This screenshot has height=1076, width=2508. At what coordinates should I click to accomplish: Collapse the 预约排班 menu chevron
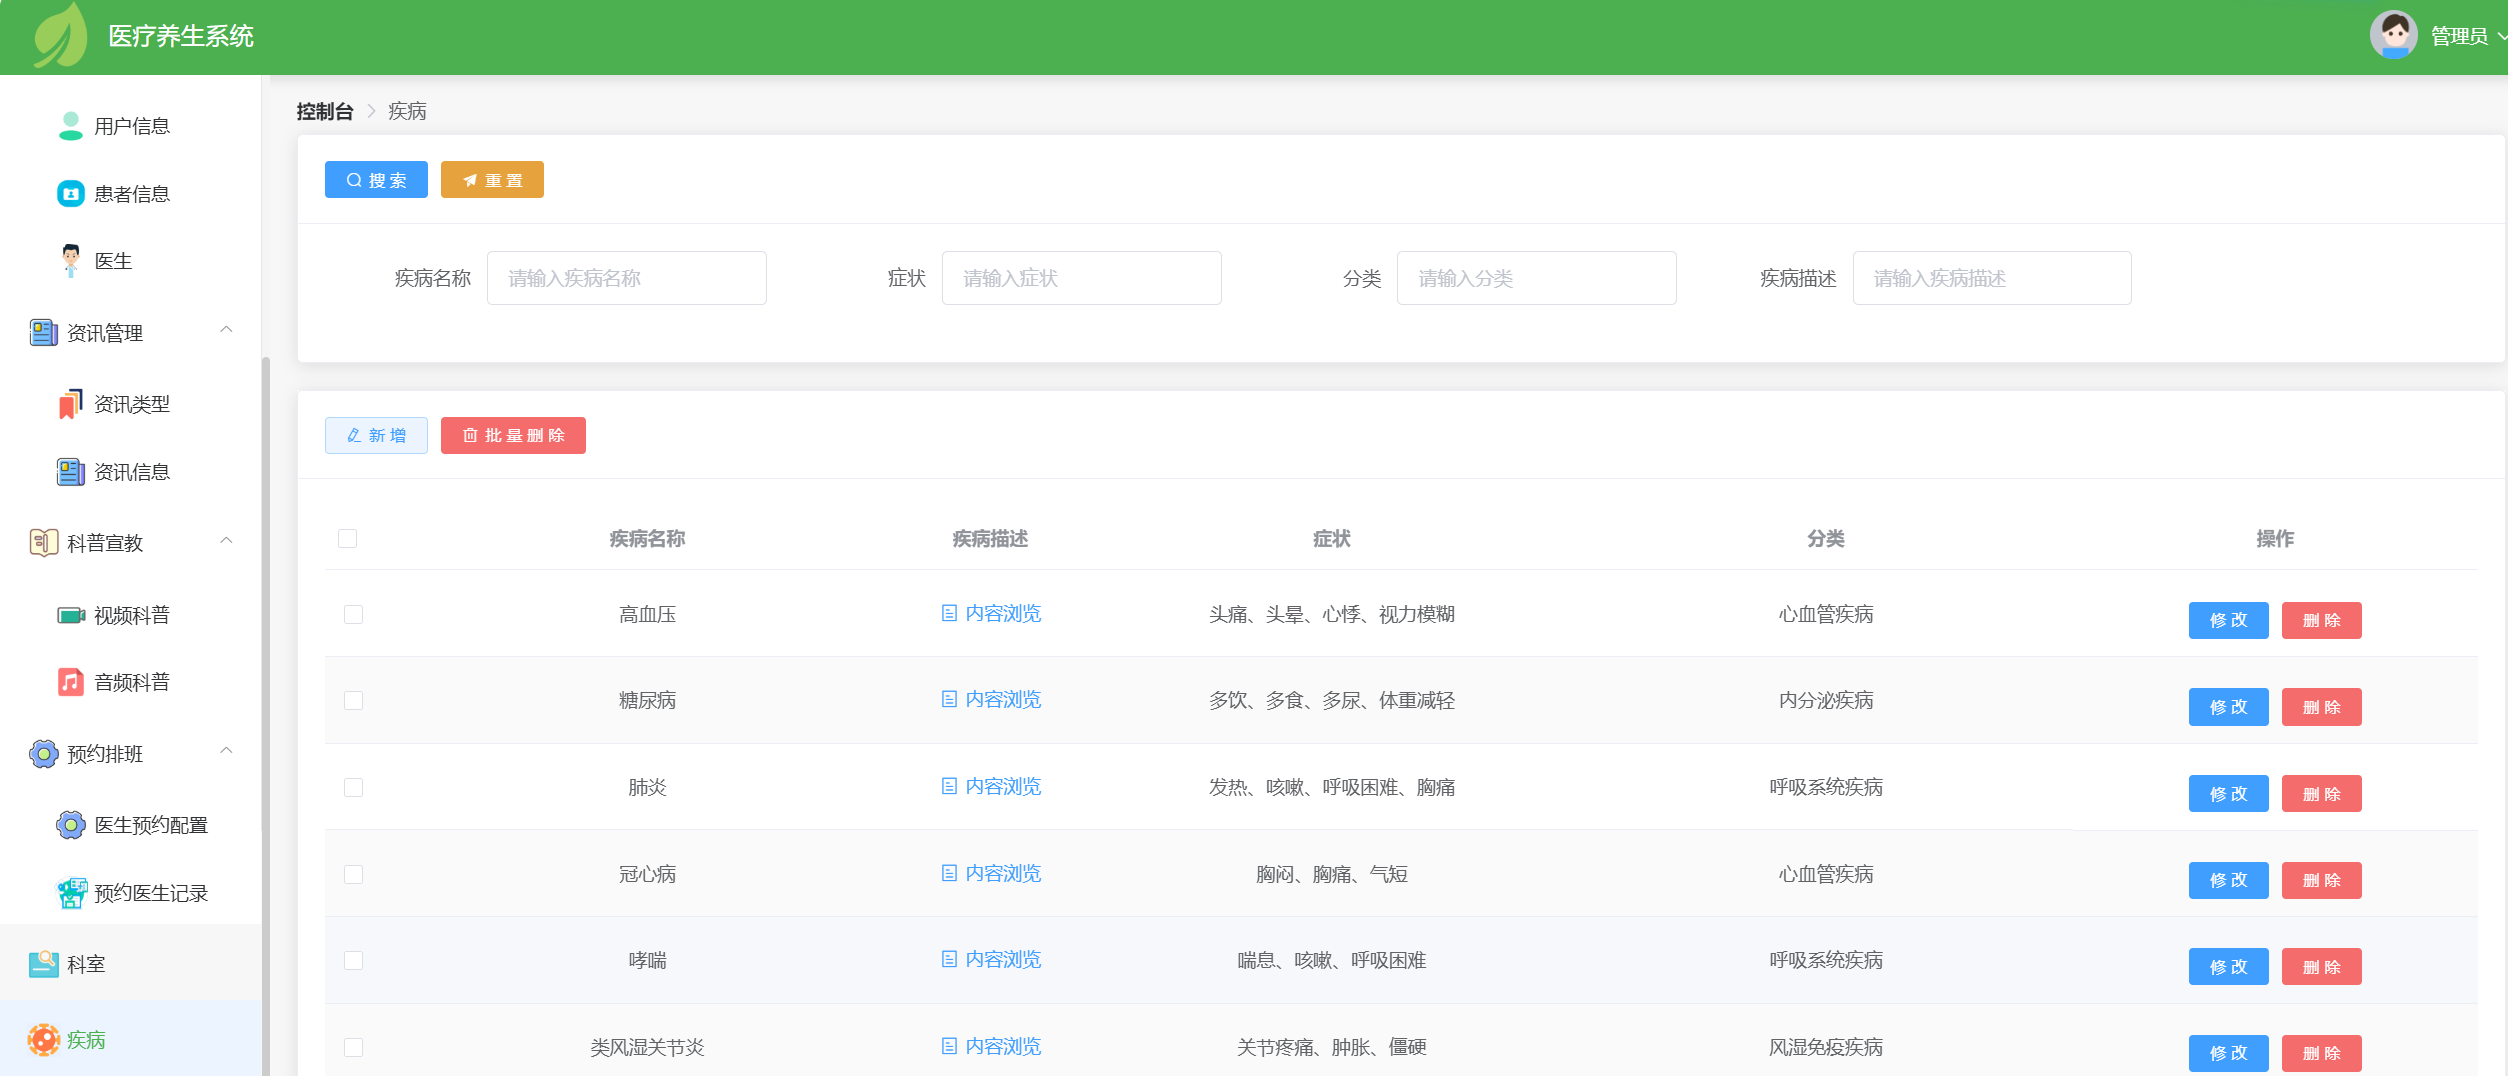point(226,751)
